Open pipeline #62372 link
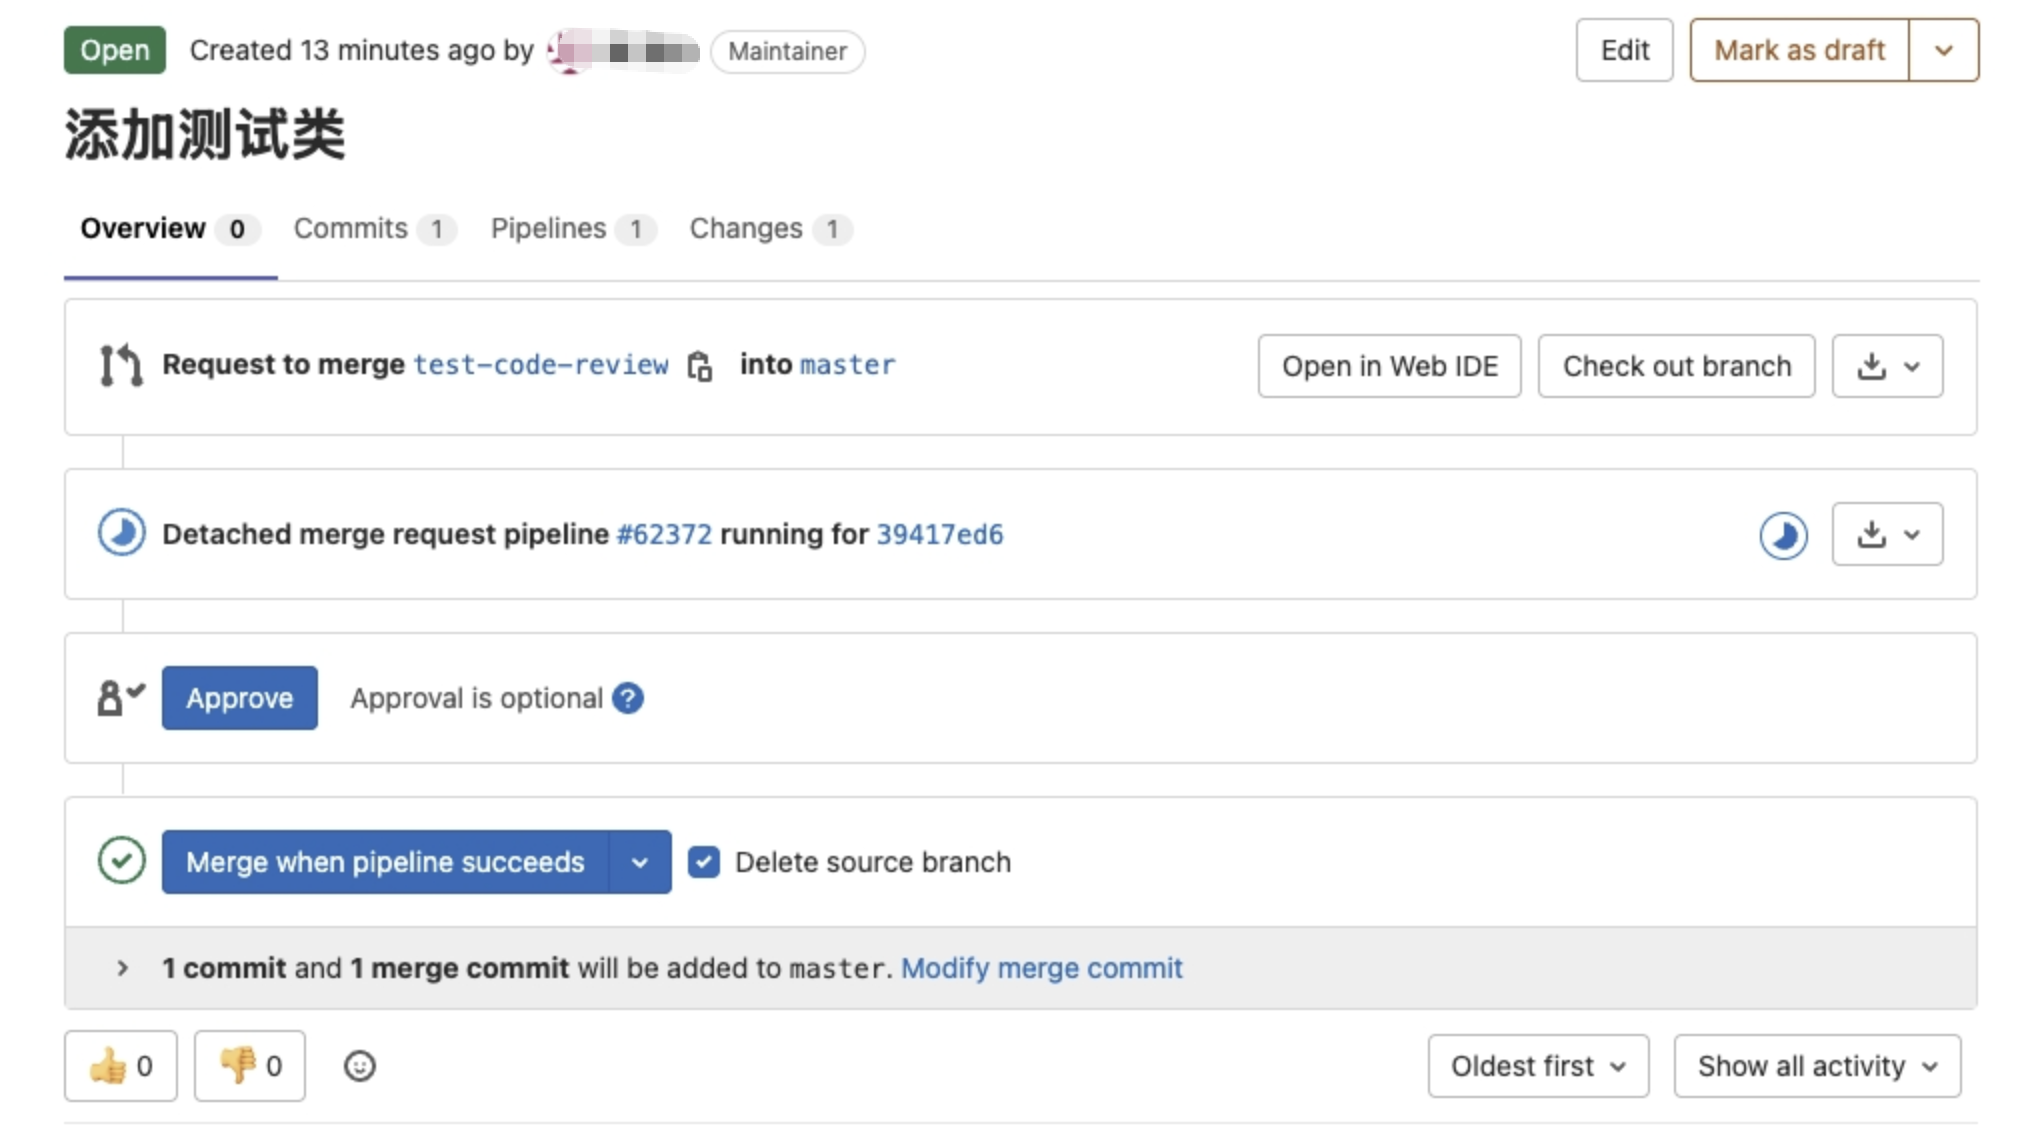 (x=664, y=535)
